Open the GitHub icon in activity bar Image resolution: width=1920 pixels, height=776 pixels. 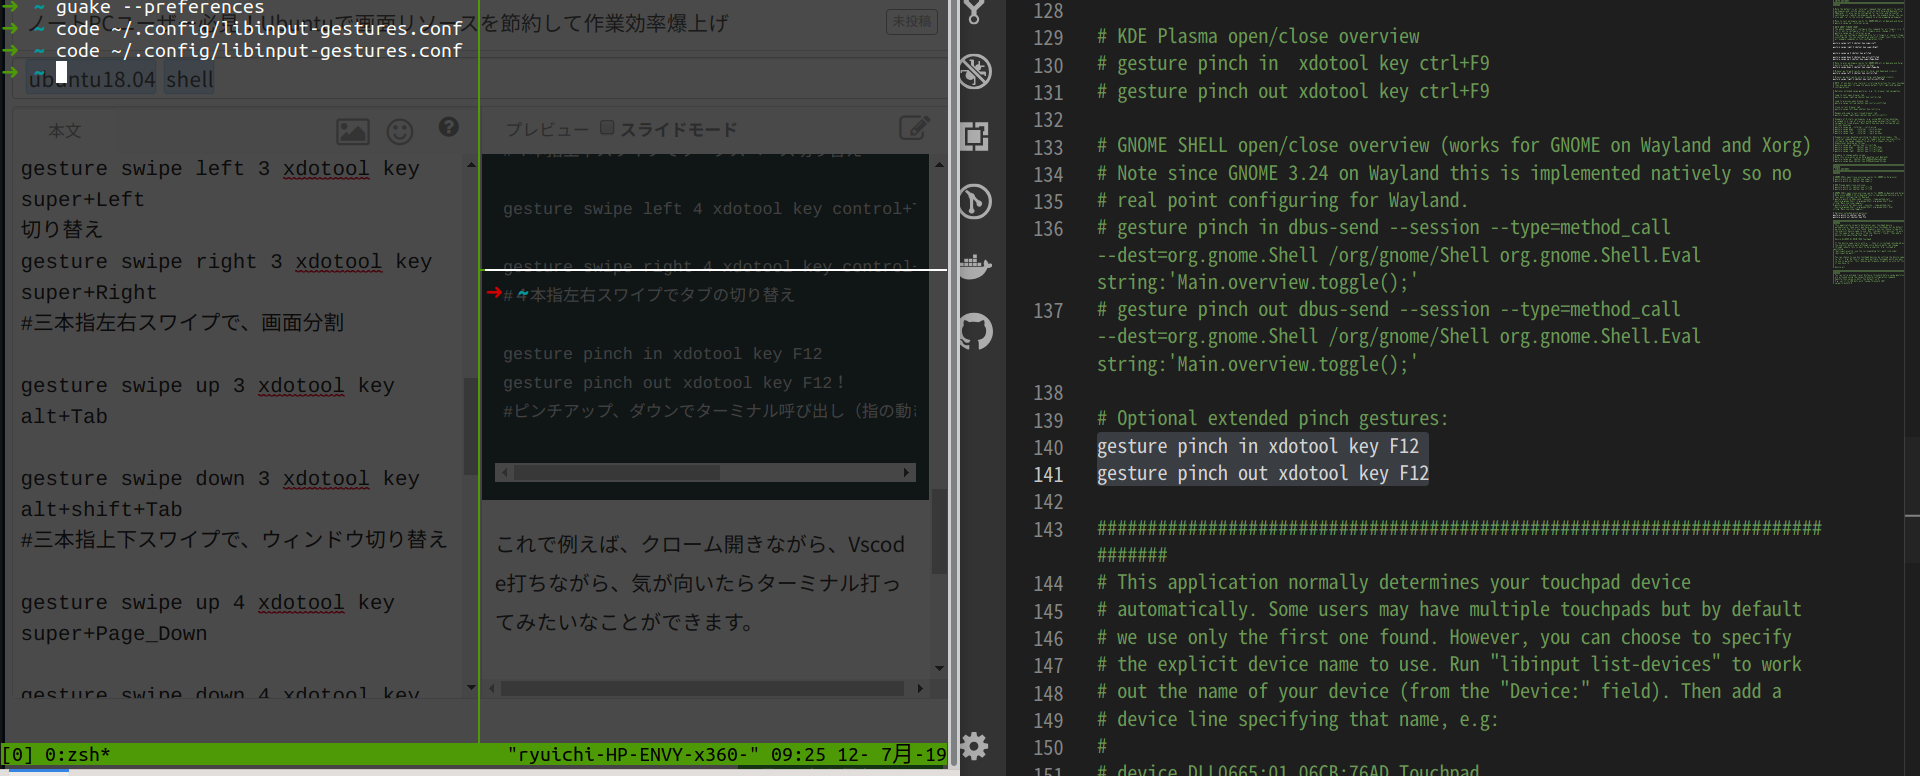click(975, 331)
